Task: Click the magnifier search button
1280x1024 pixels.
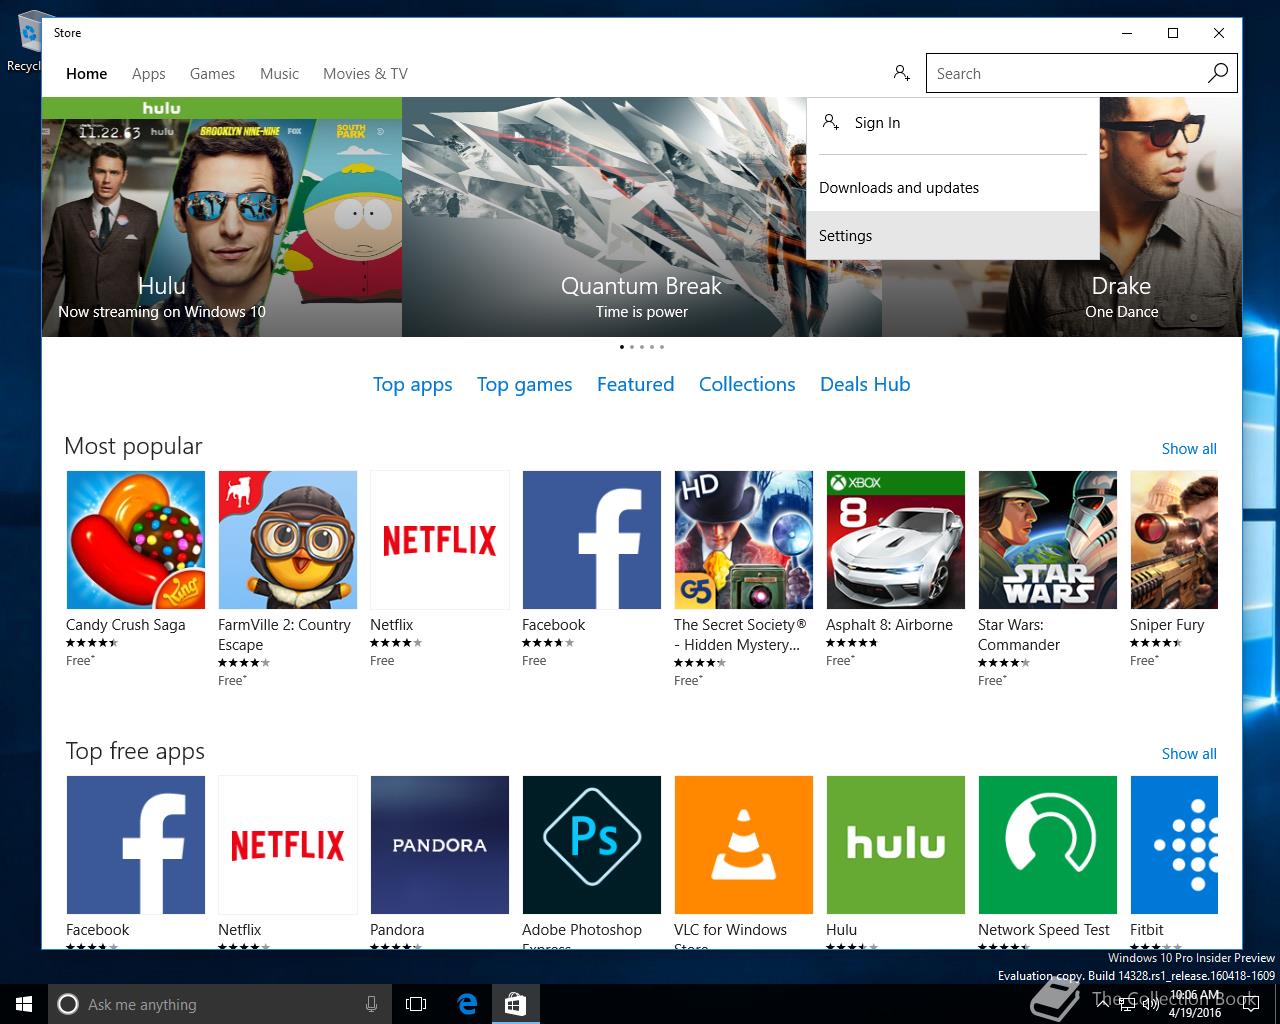Action: (1217, 73)
